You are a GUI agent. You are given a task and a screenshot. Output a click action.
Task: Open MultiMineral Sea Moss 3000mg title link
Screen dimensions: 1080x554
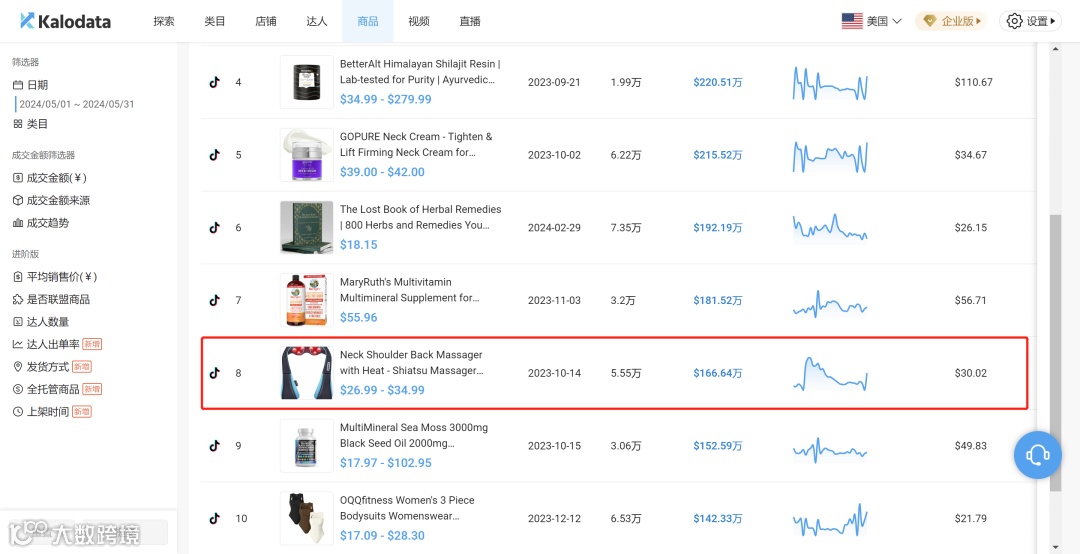coord(414,435)
